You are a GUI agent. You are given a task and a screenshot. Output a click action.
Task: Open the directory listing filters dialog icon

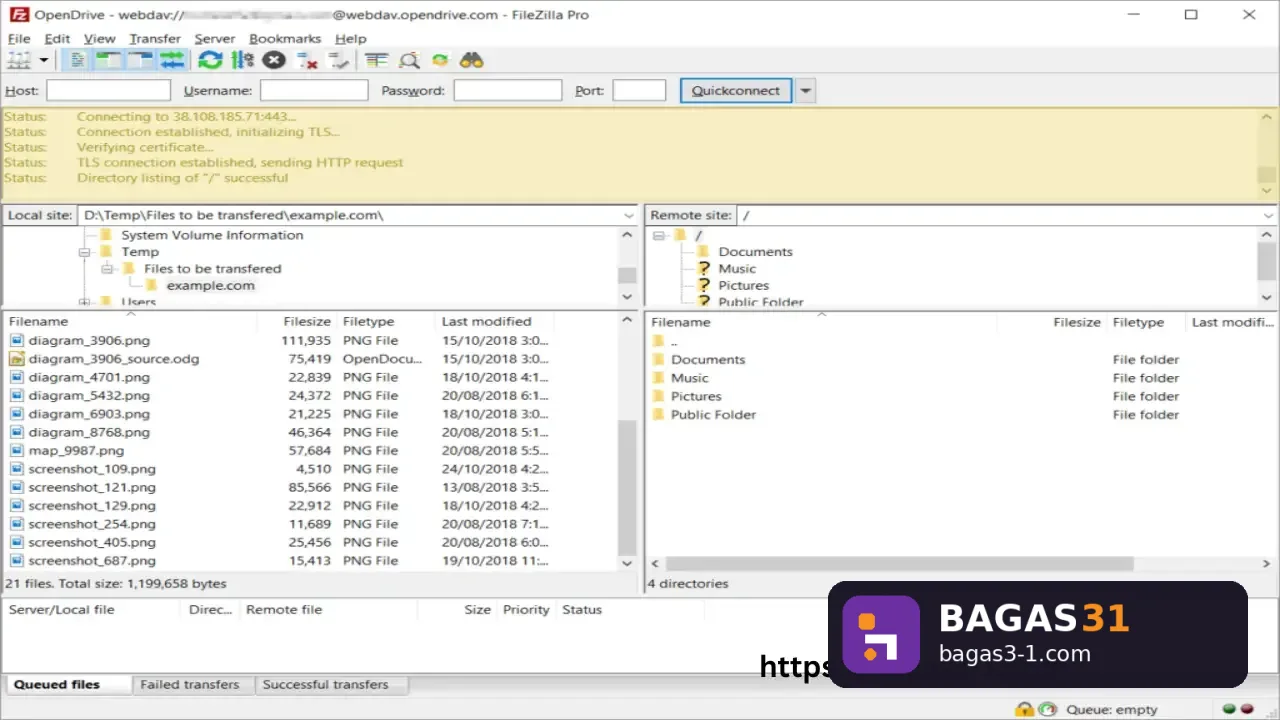(x=376, y=60)
